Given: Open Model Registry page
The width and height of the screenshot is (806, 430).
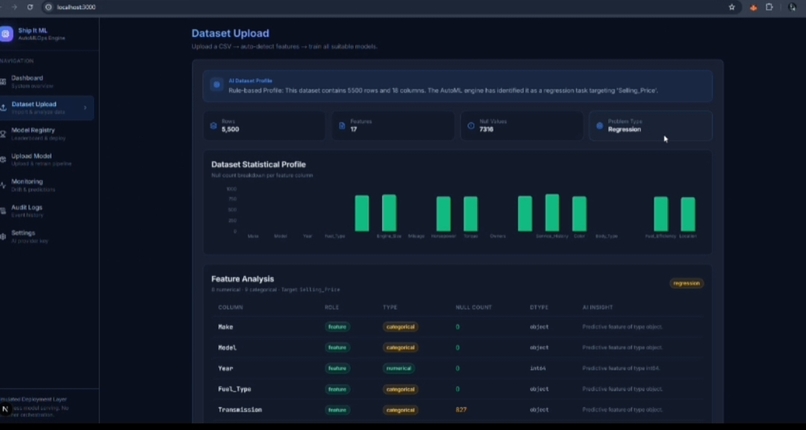Looking at the screenshot, I should click(46, 134).
